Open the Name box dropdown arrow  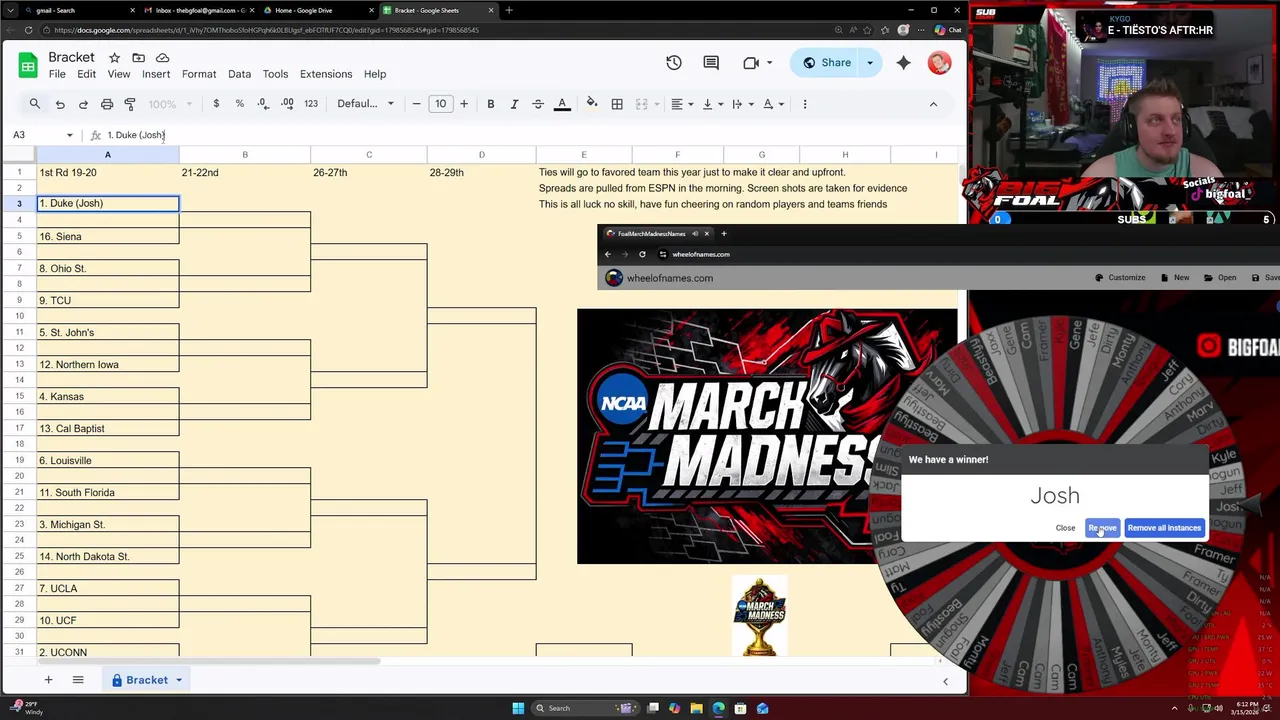69,135
